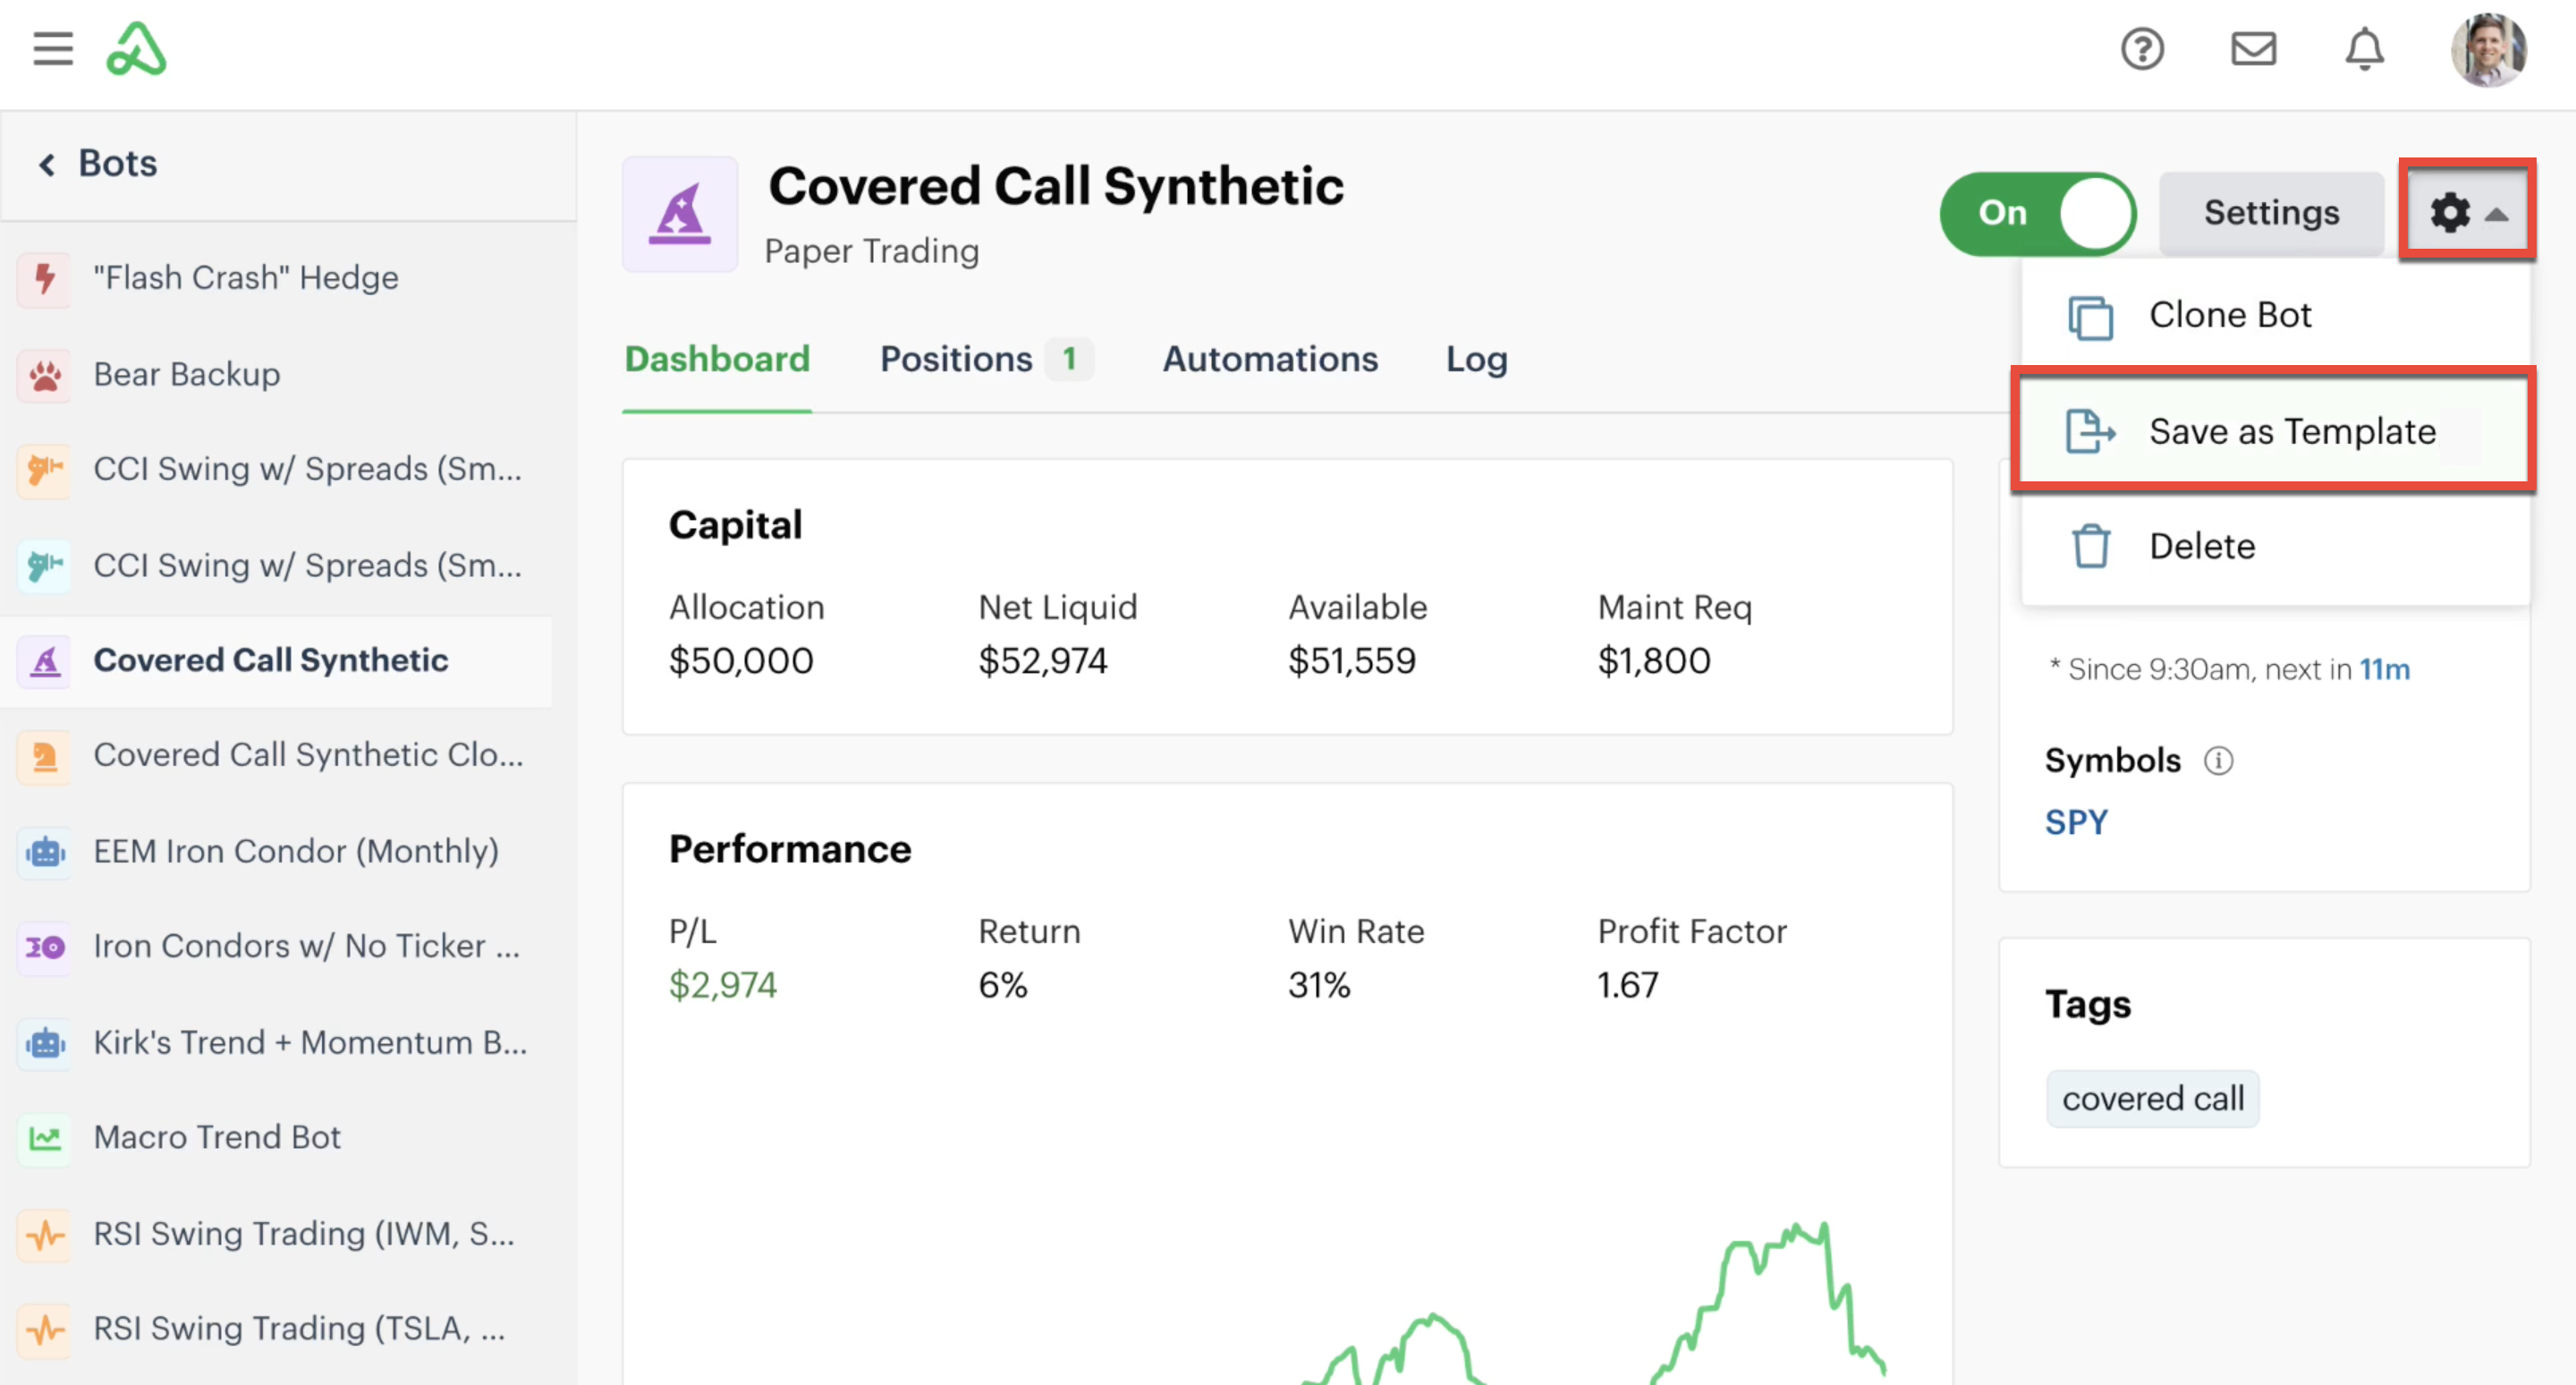Screen dimensions: 2576x1385
Task: Open the hamburger navigation menu
Action: coord(53,48)
